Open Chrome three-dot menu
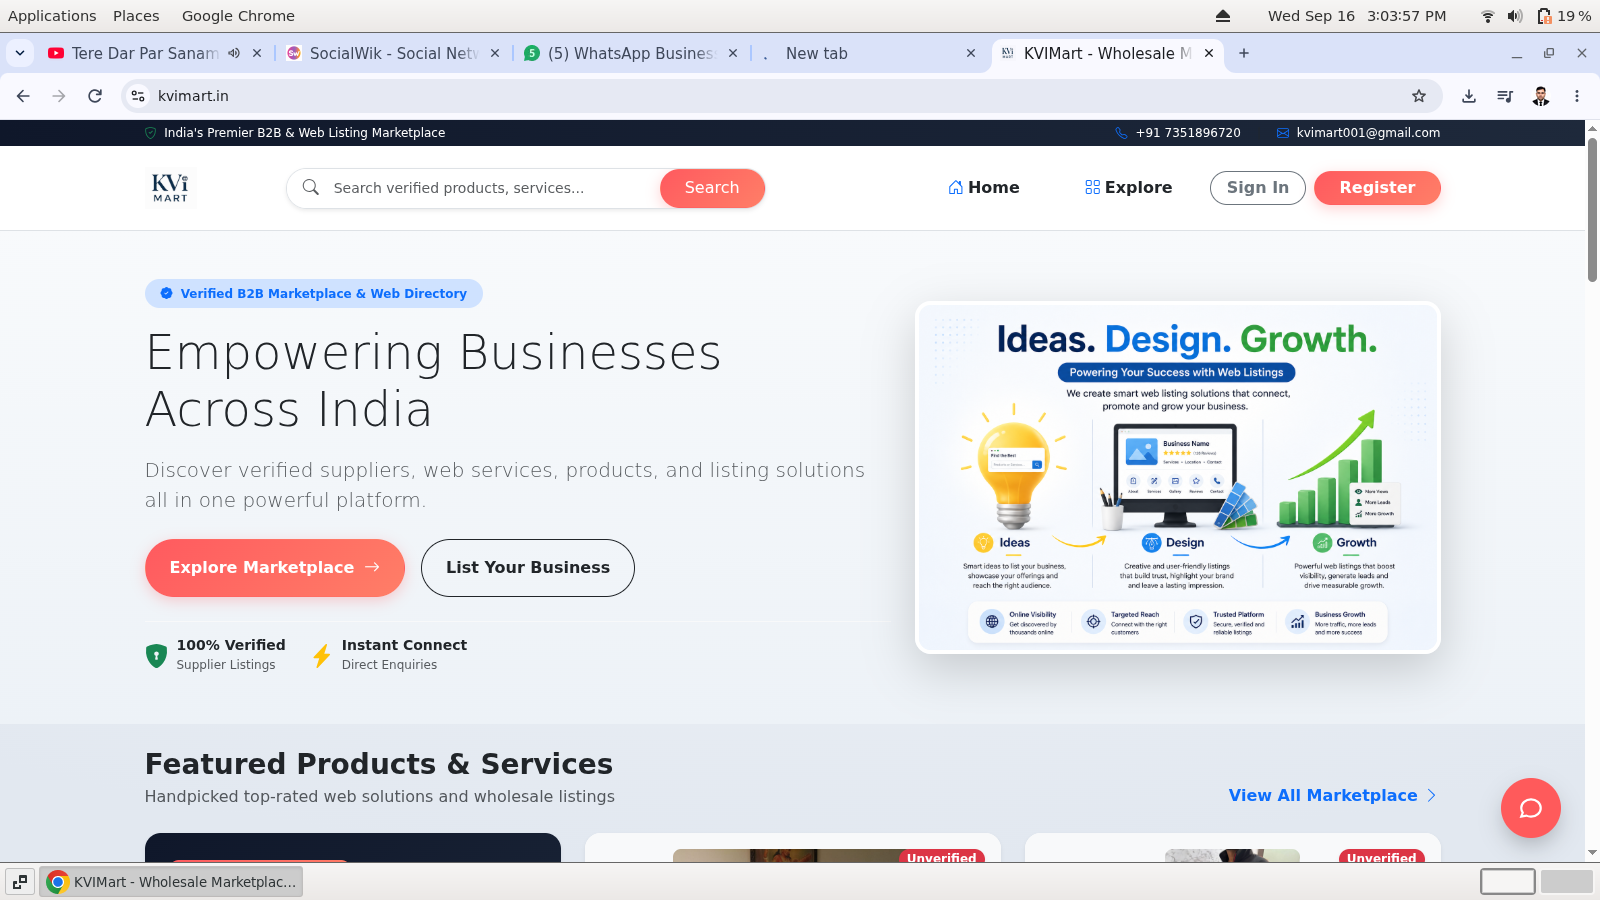The image size is (1600, 900). click(x=1577, y=96)
